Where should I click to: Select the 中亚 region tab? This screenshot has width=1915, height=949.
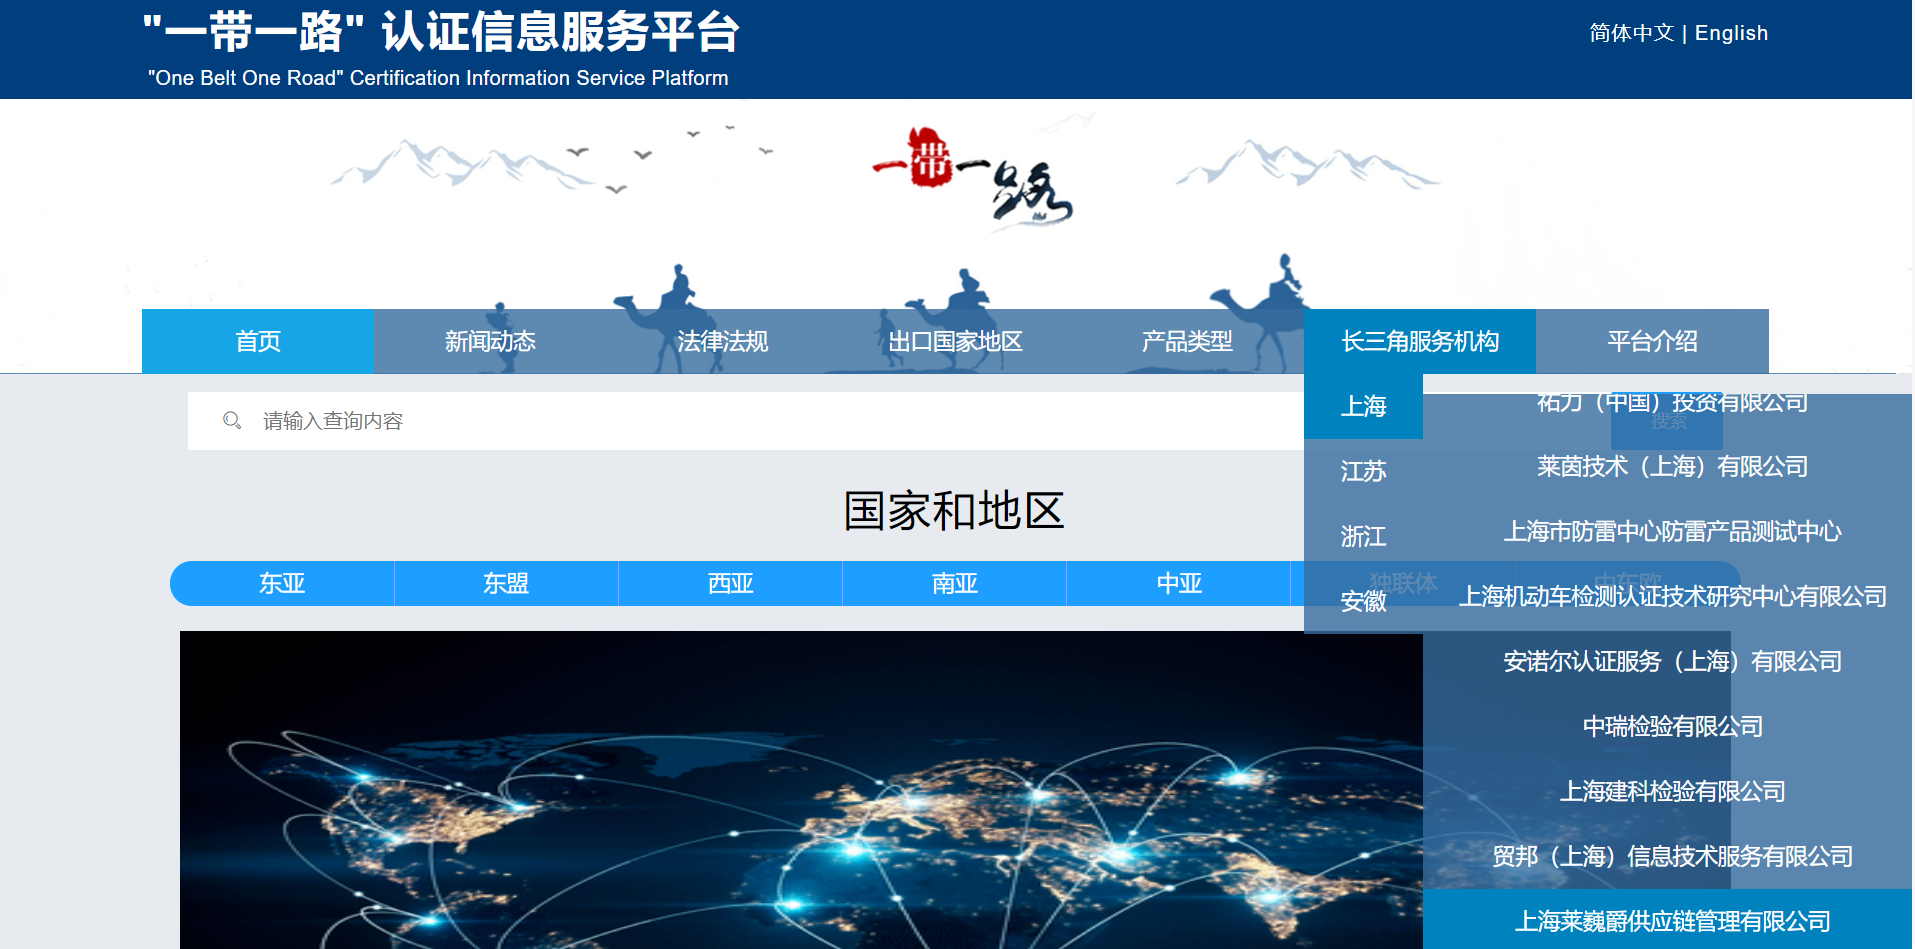point(1178,584)
